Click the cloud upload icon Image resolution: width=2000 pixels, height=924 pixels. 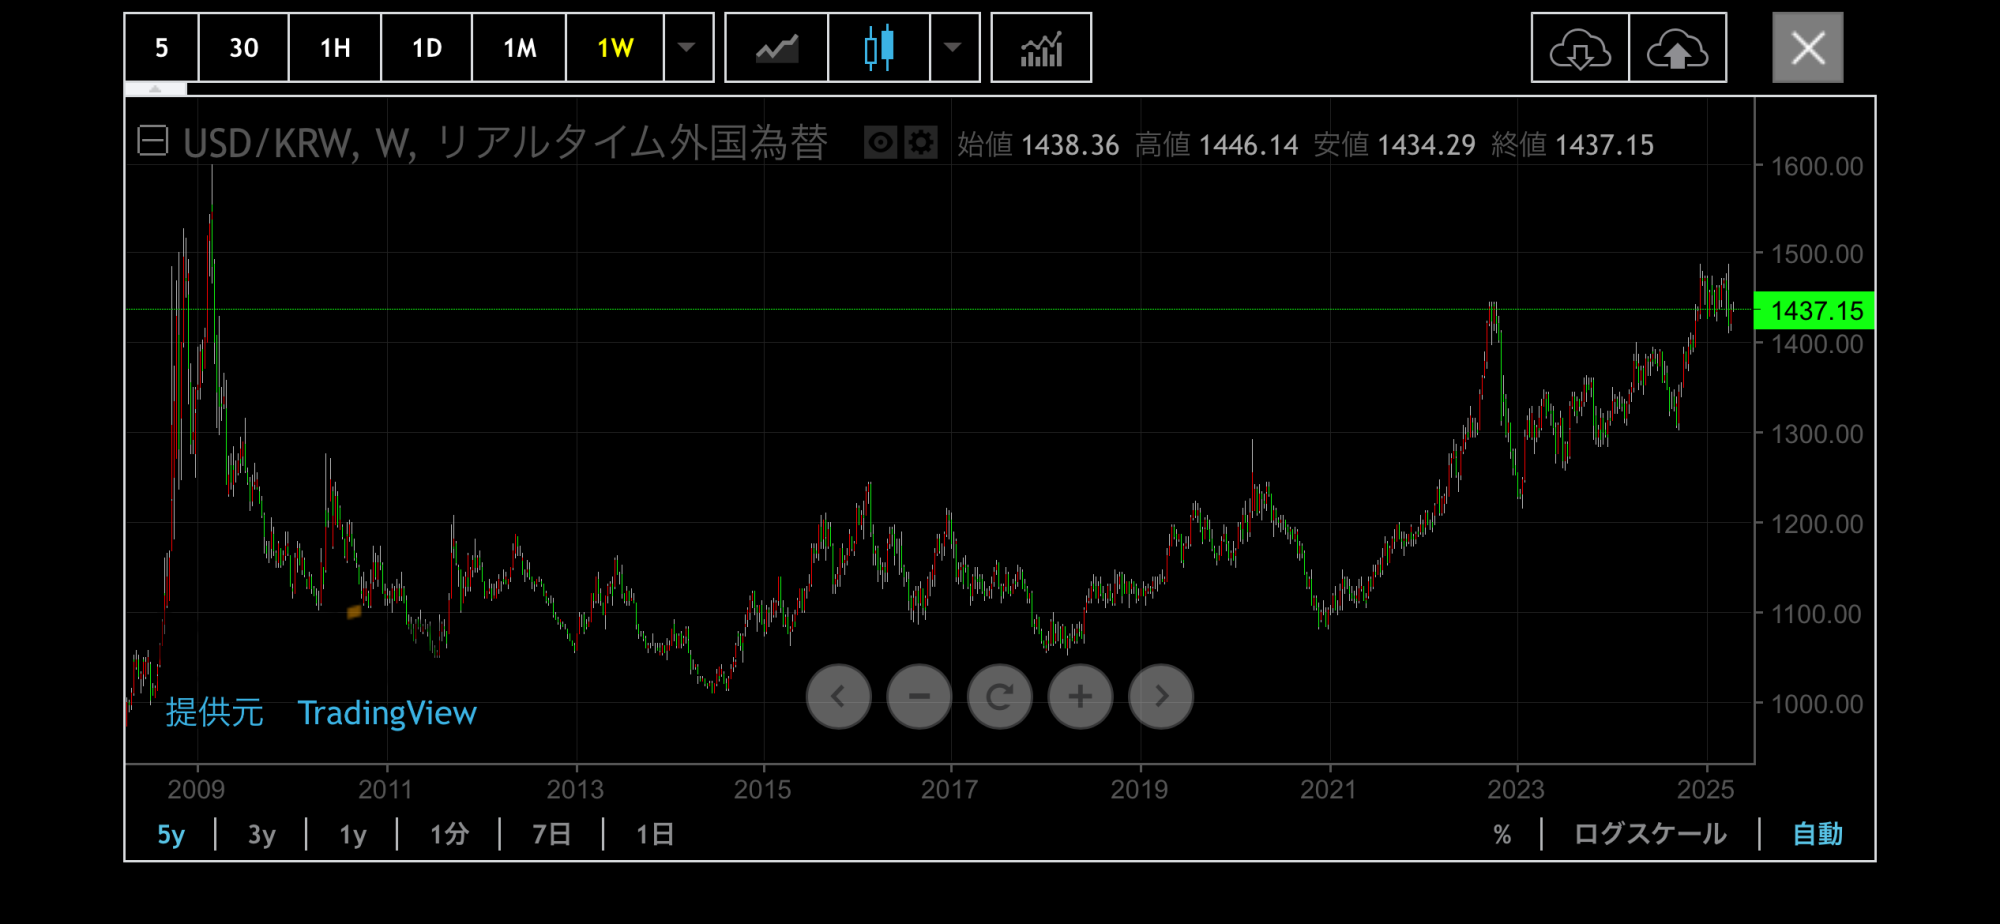pos(1677,48)
